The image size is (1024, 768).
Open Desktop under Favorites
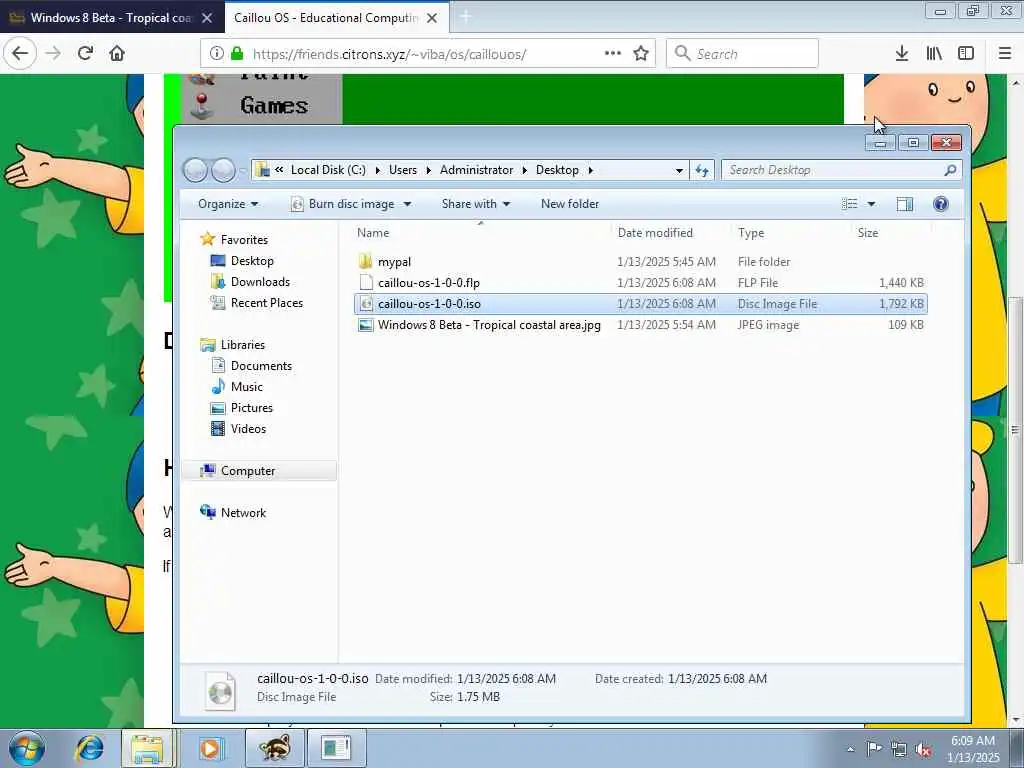tap(252, 261)
